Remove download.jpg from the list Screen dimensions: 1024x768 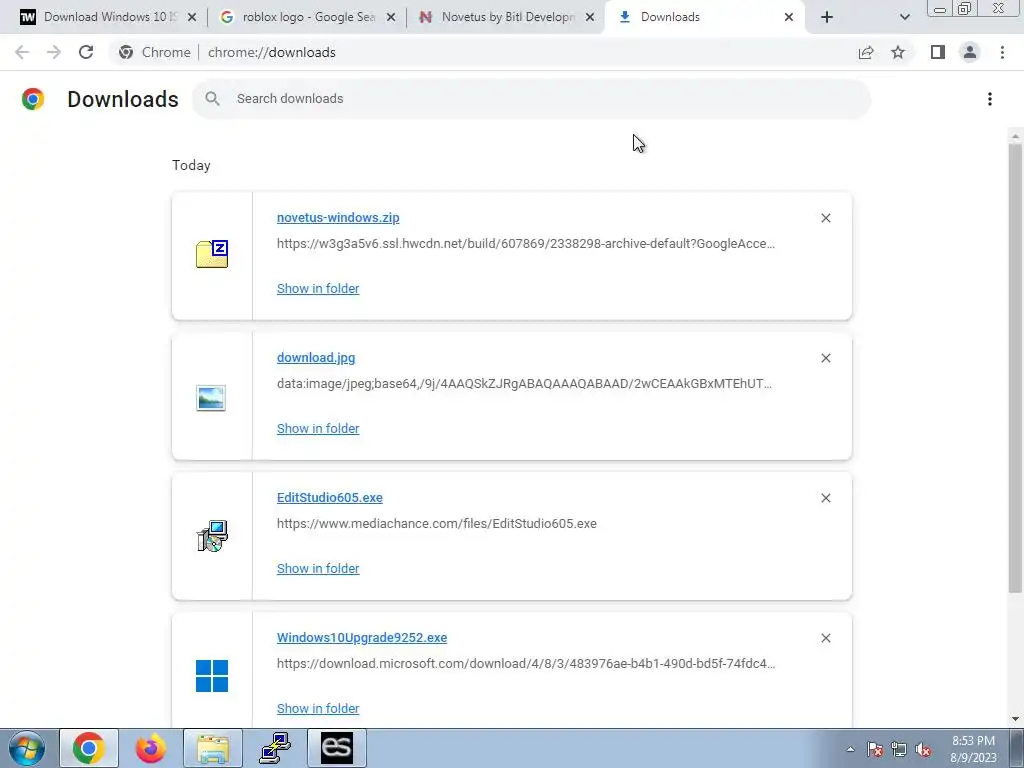coord(825,358)
